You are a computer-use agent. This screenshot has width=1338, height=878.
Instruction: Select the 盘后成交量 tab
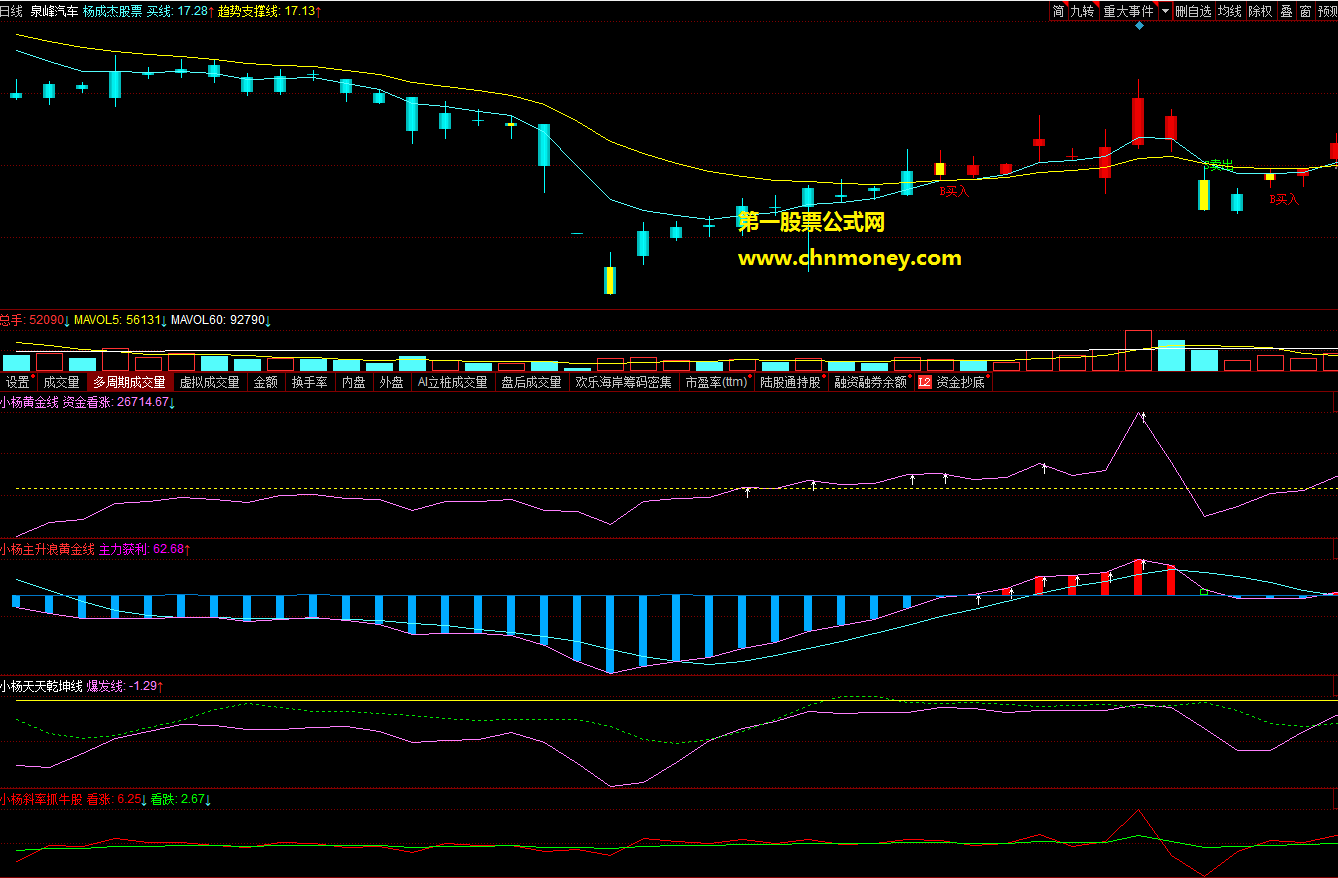[x=532, y=382]
